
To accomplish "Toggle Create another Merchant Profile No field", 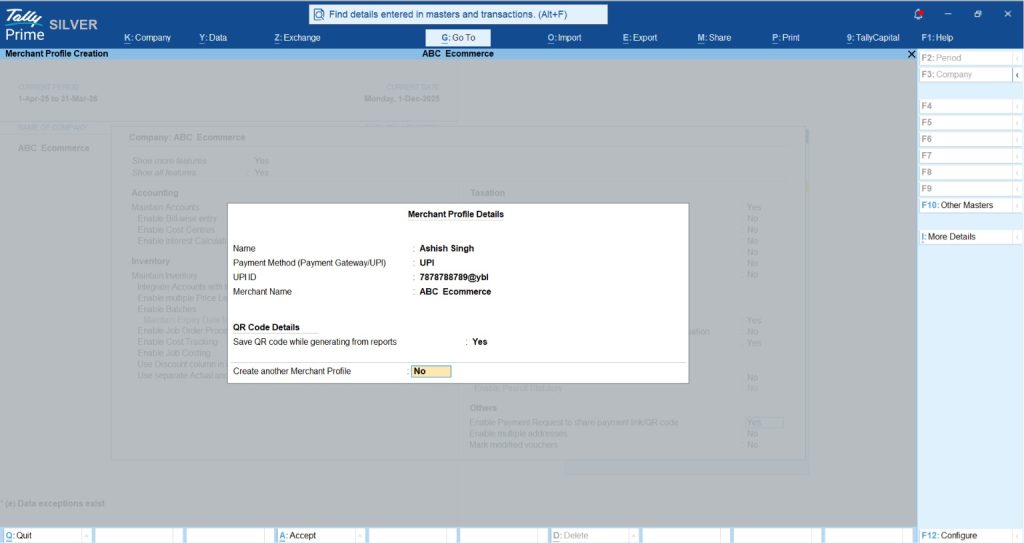I will tap(431, 371).
